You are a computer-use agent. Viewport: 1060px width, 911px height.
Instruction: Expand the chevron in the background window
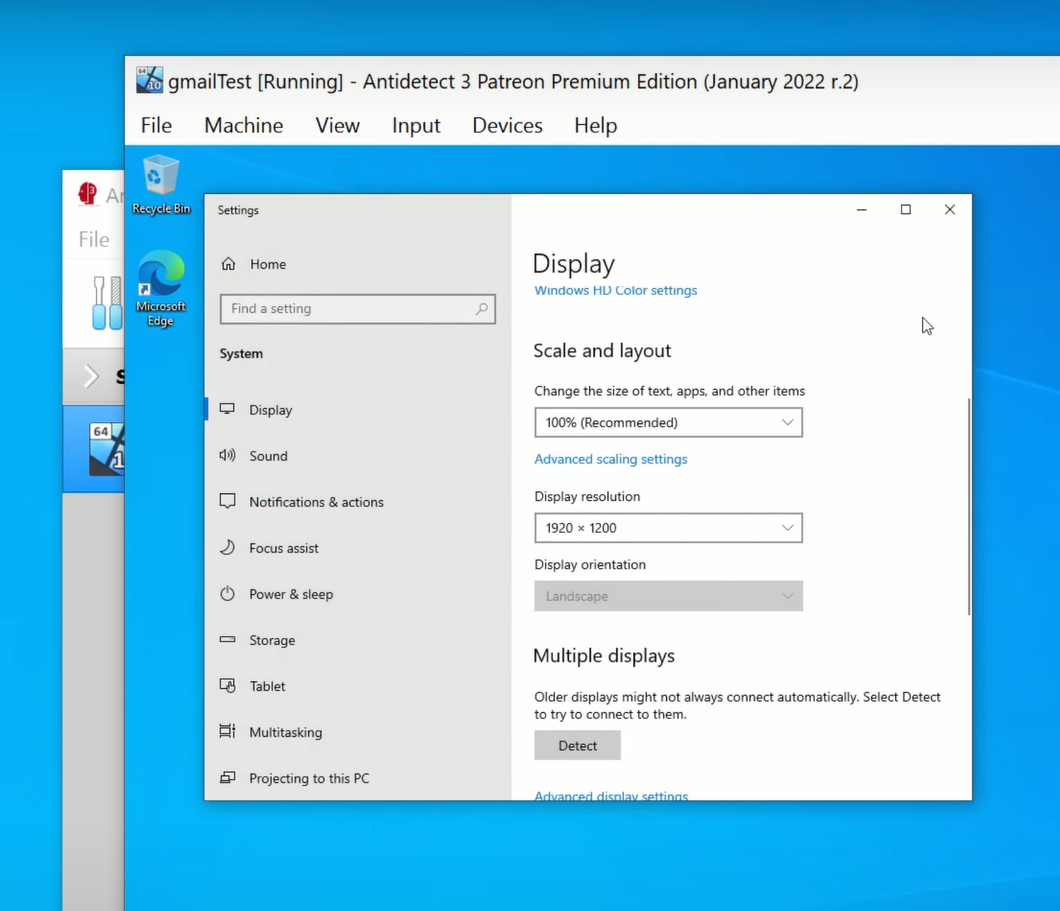click(91, 376)
